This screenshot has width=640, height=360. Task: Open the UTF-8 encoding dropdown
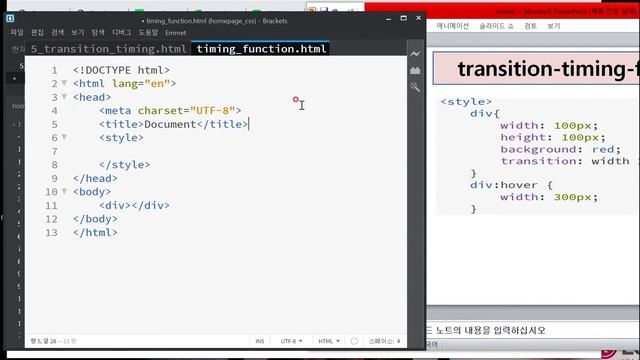pyautogui.click(x=291, y=341)
